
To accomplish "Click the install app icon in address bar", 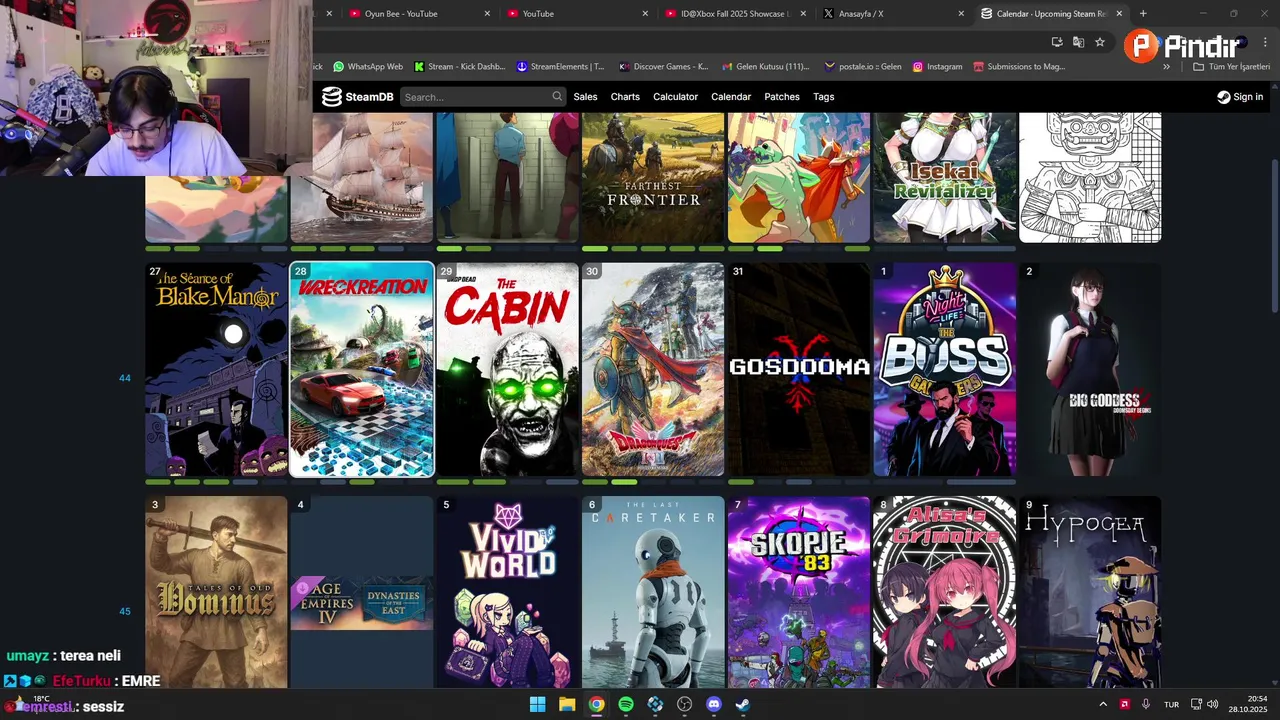I will tap(1057, 42).
